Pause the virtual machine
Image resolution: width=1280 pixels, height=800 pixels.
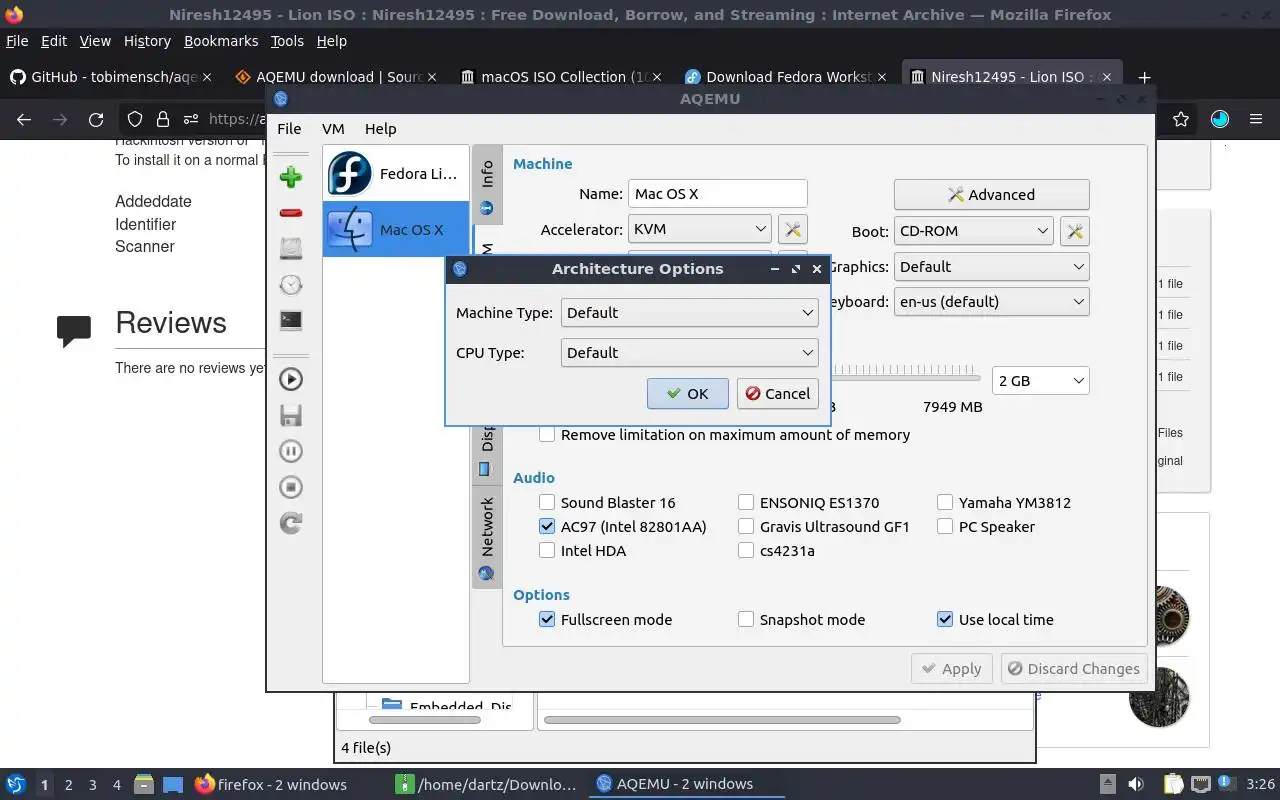pyautogui.click(x=291, y=451)
